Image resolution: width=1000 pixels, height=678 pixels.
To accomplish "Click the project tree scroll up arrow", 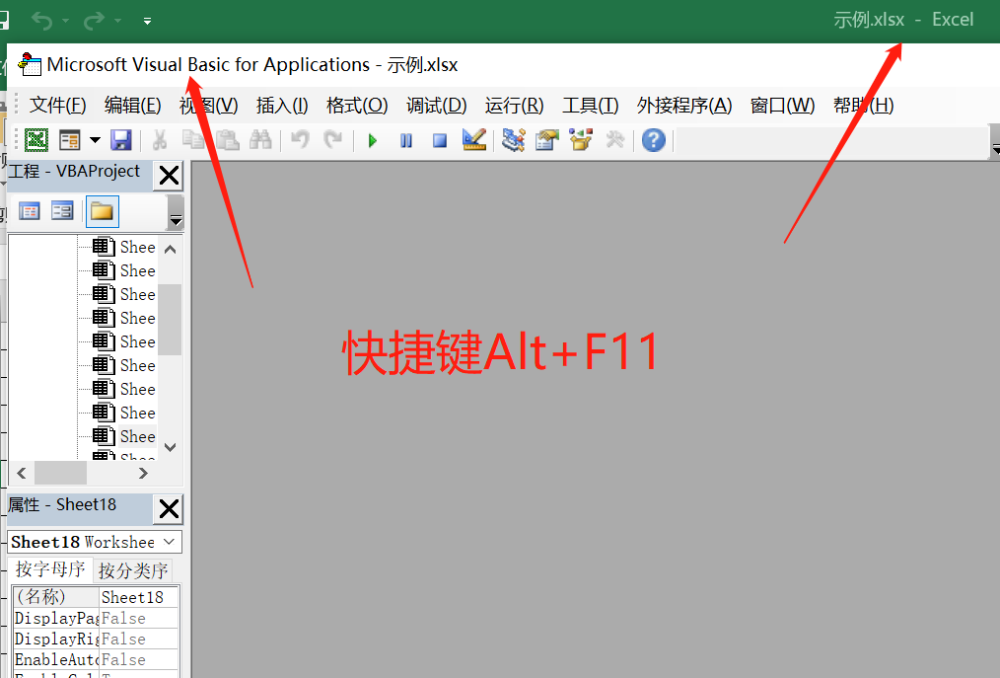I will (170, 249).
